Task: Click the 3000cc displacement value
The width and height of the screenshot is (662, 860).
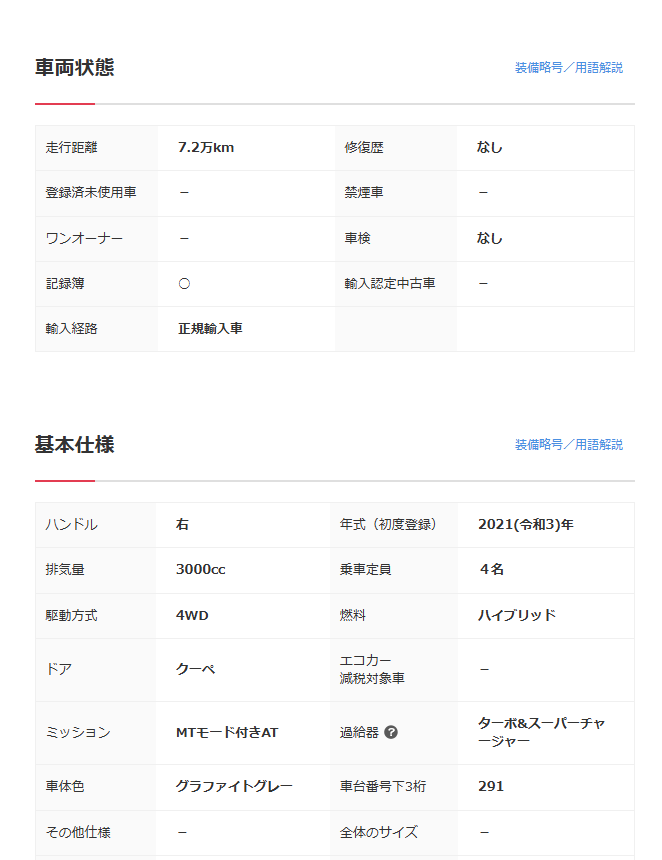Action: tap(201, 570)
